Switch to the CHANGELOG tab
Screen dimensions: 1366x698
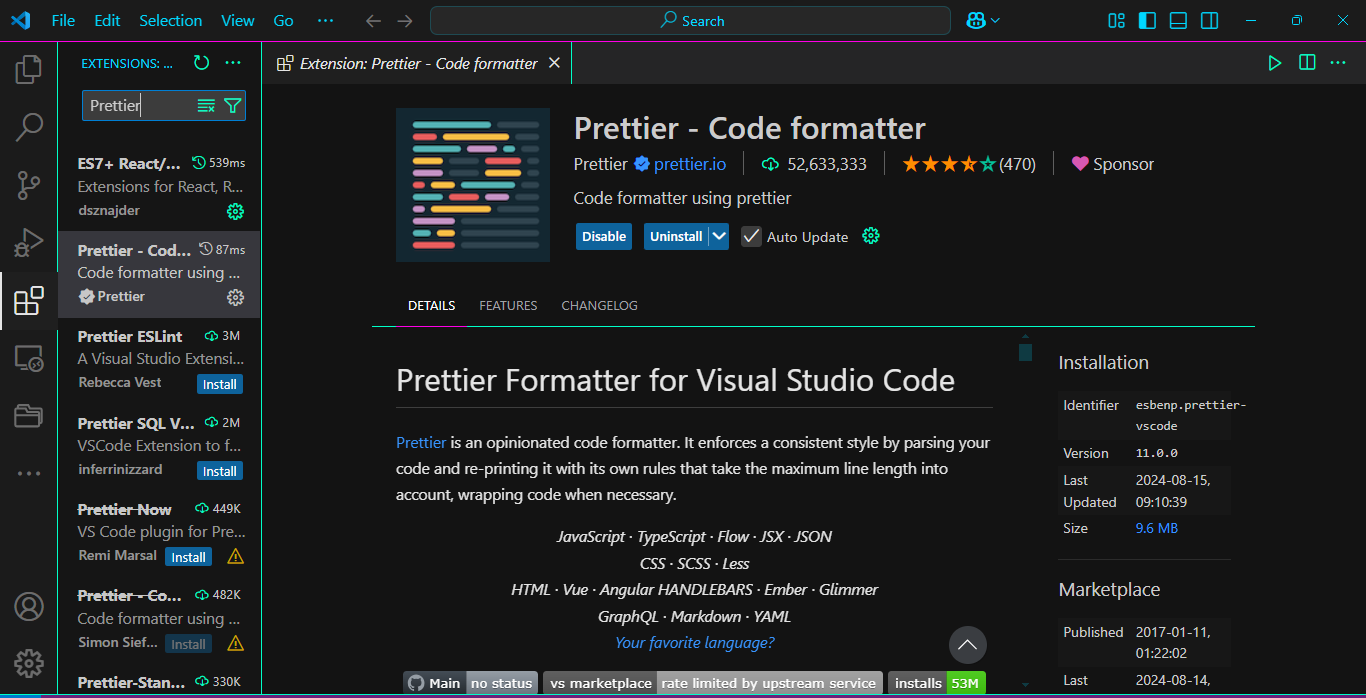coord(599,306)
